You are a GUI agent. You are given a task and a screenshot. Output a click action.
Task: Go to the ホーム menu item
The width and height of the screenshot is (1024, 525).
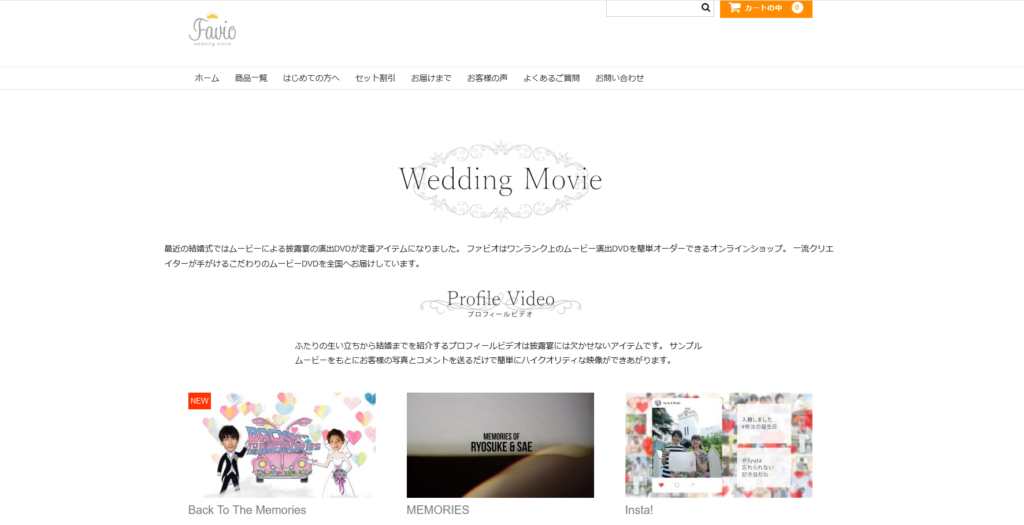tap(207, 78)
